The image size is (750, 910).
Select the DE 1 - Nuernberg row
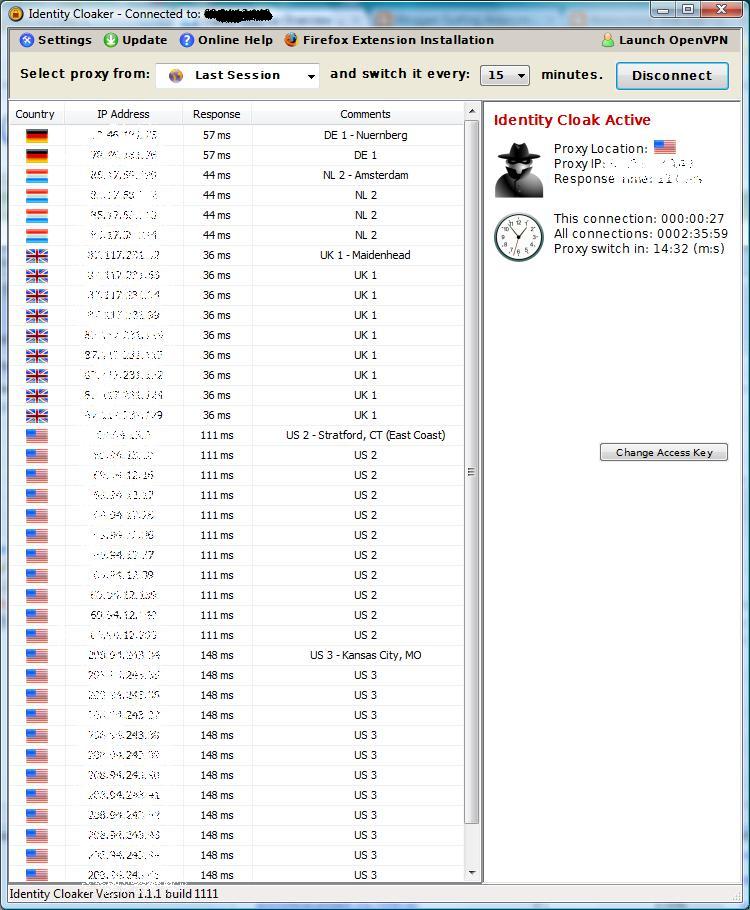[237, 135]
